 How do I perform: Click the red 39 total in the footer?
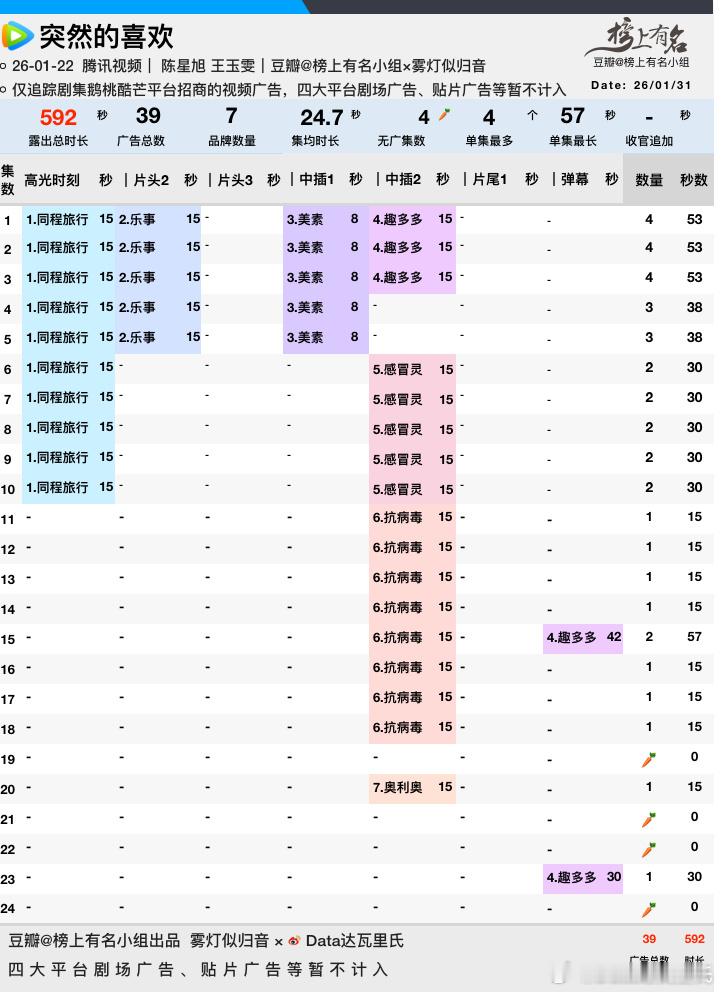[x=649, y=939]
